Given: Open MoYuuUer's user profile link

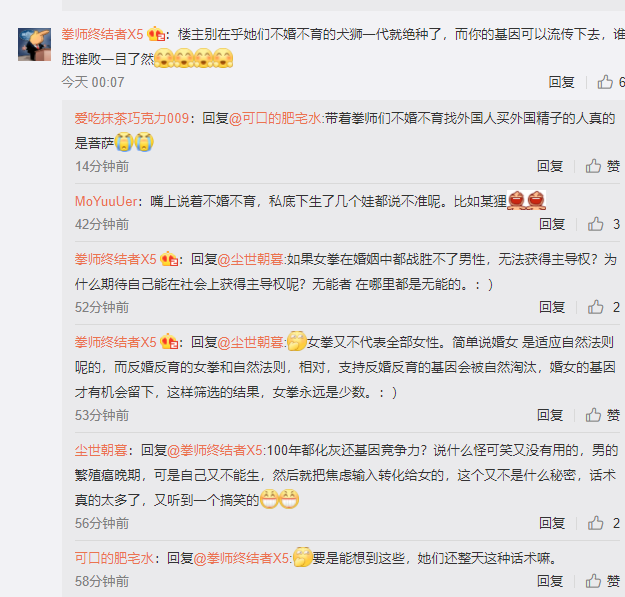Looking at the screenshot, I should (106, 201).
